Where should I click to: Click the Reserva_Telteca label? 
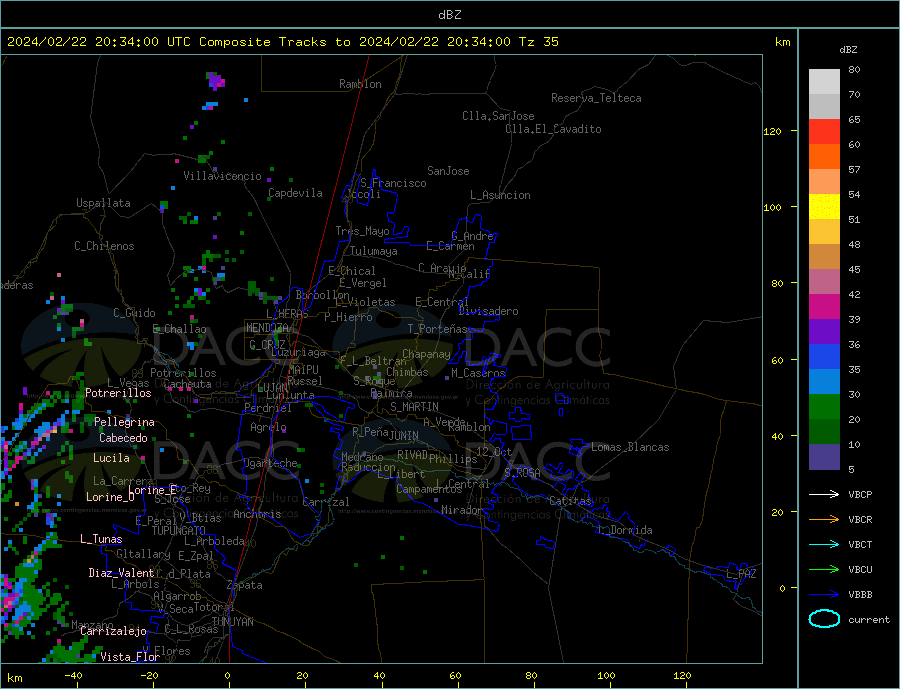[x=596, y=98]
